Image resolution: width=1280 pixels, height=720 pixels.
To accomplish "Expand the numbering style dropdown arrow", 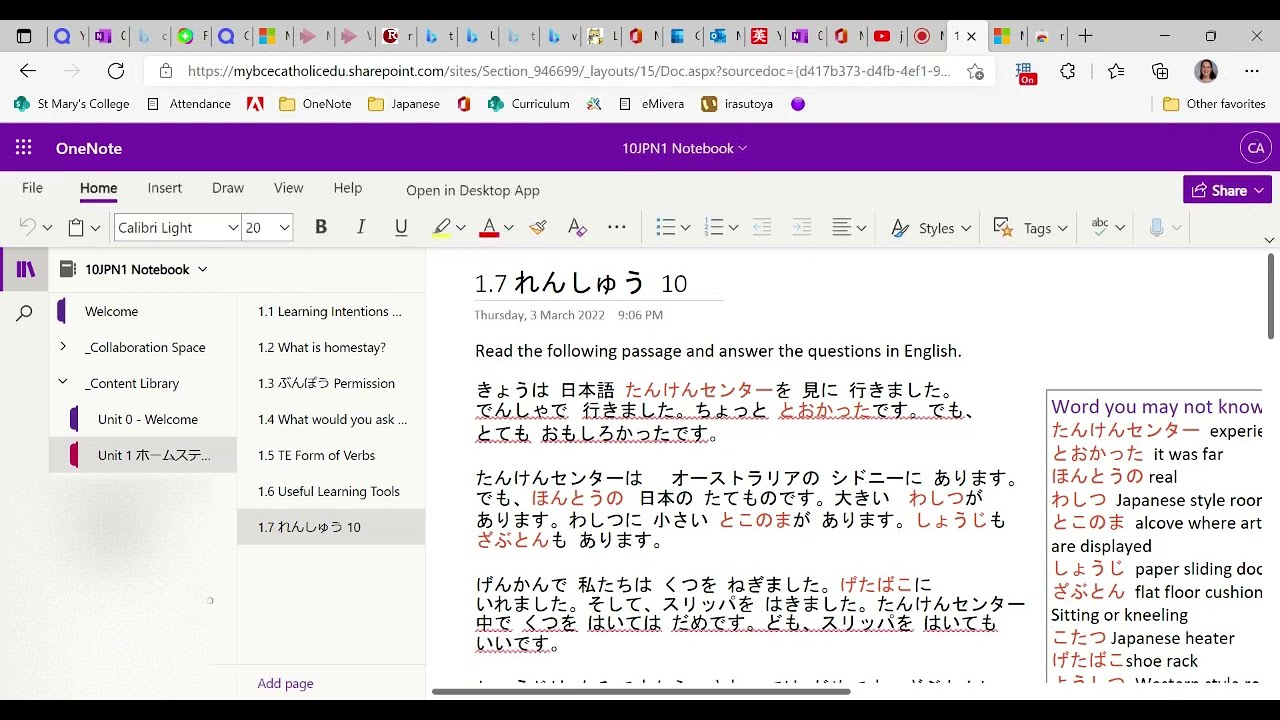I will coord(733,228).
